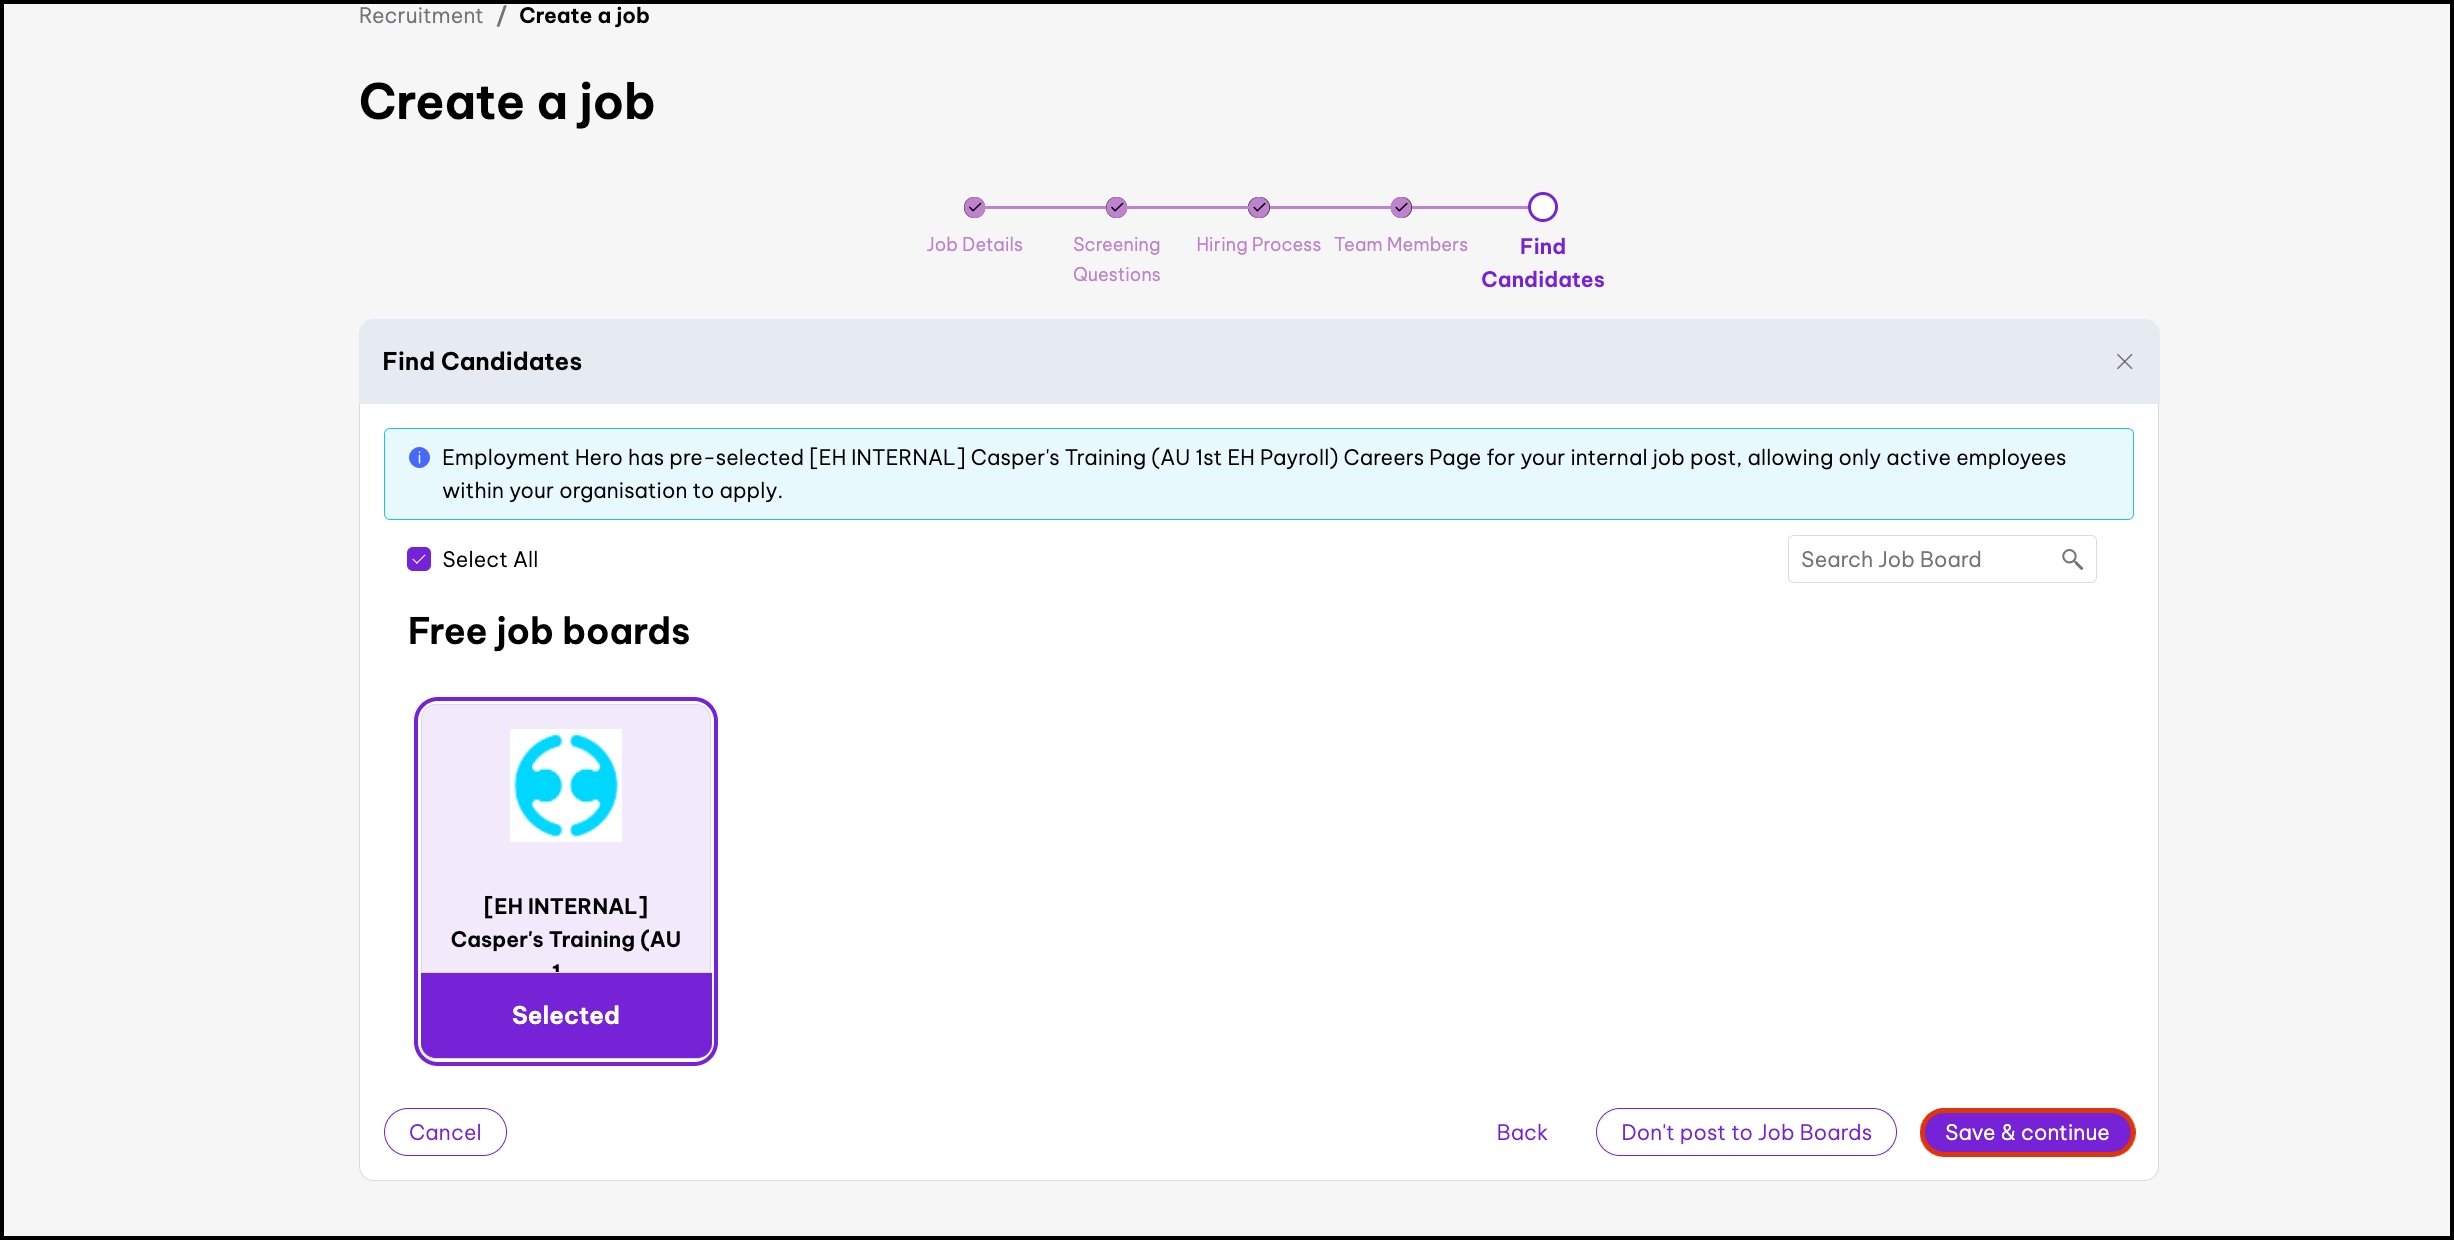This screenshot has width=2454, height=1240.
Task: Click the Find Candidates current step circle
Action: tap(1542, 207)
